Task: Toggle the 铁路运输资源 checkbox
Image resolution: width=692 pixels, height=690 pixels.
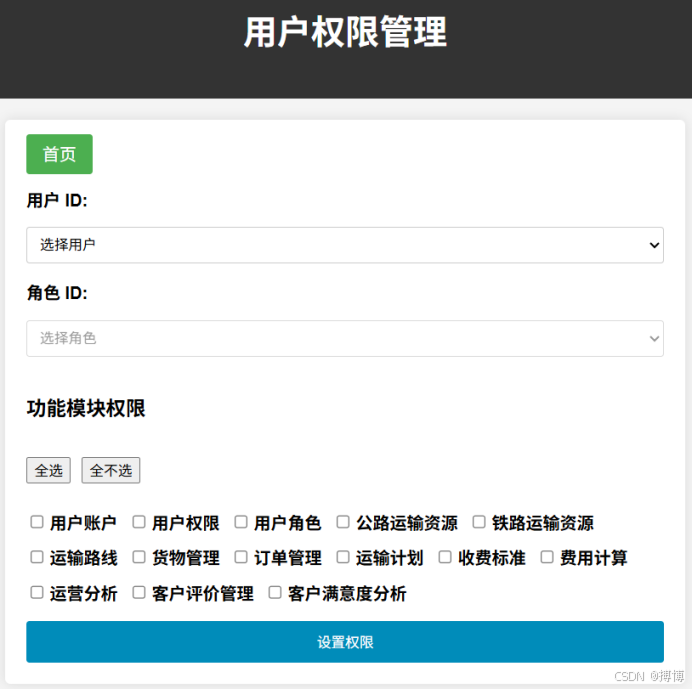Action: click(479, 522)
